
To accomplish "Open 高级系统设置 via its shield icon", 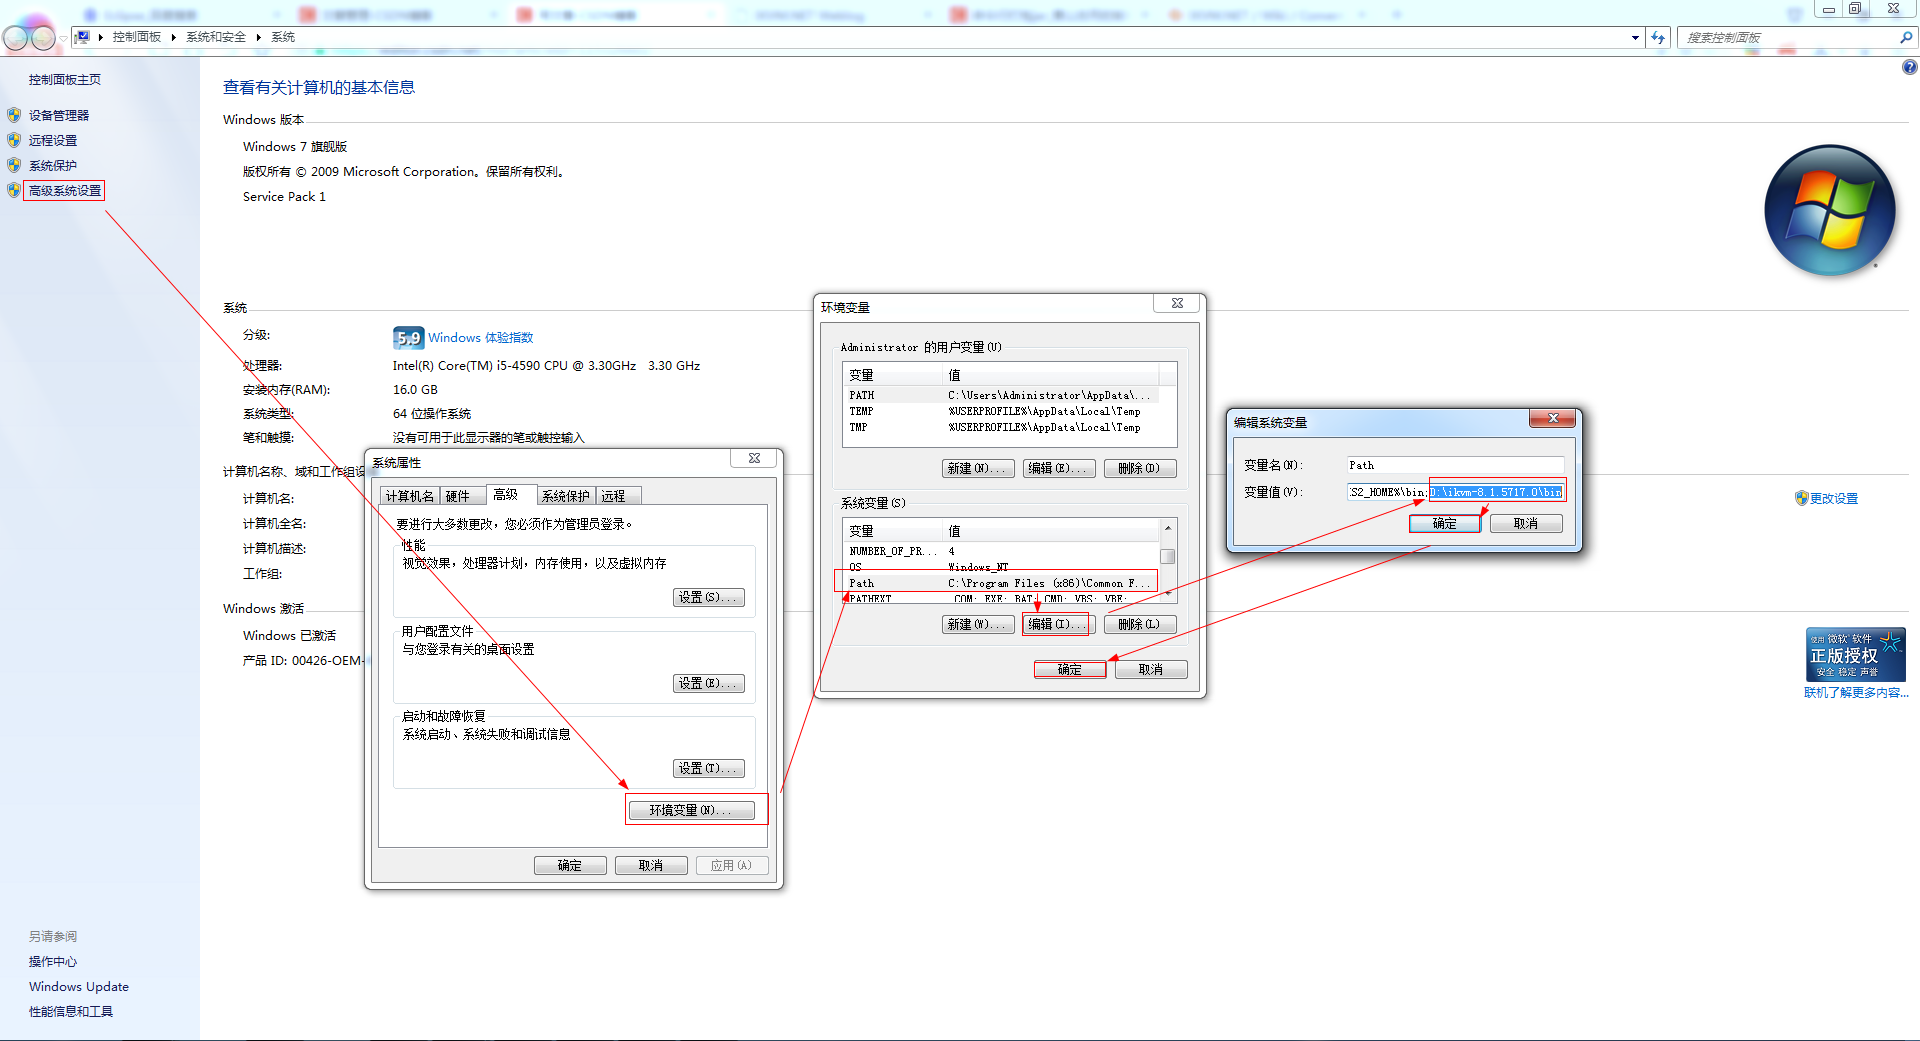I will pos(14,190).
